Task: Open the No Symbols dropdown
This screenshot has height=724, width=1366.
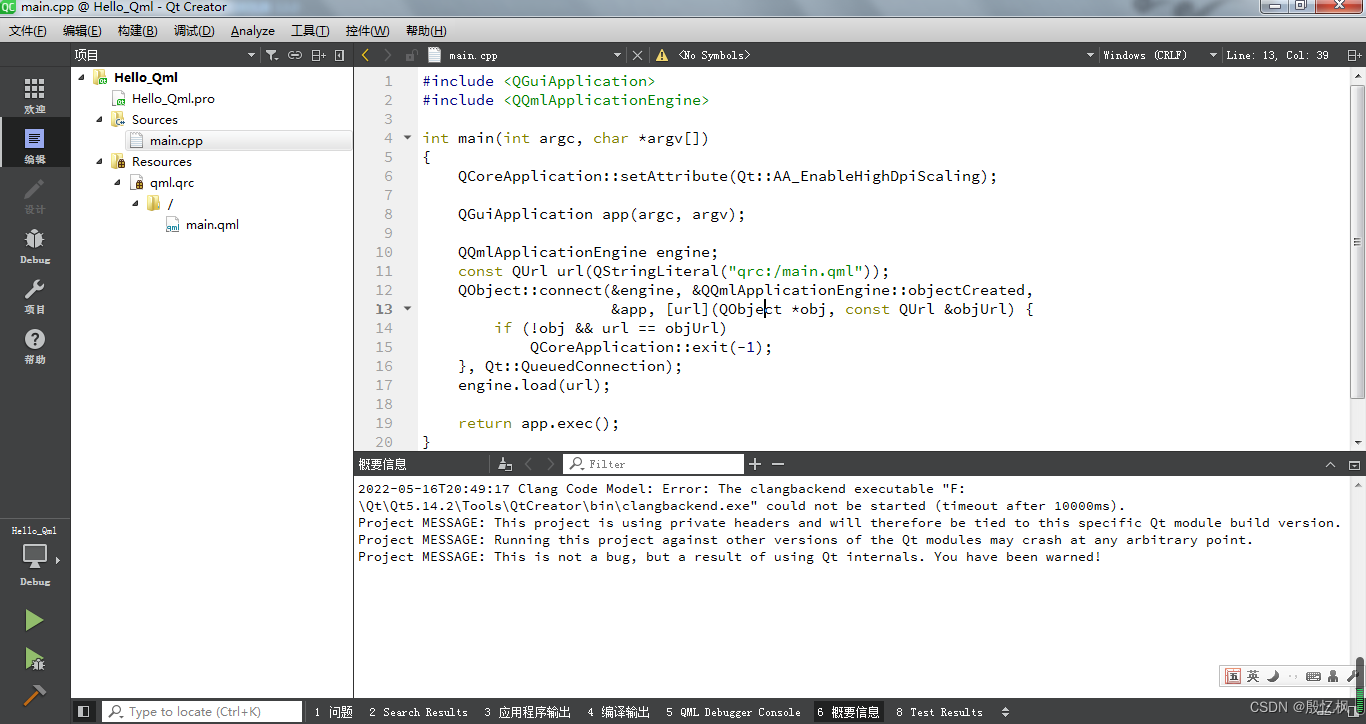Action: click(885, 55)
